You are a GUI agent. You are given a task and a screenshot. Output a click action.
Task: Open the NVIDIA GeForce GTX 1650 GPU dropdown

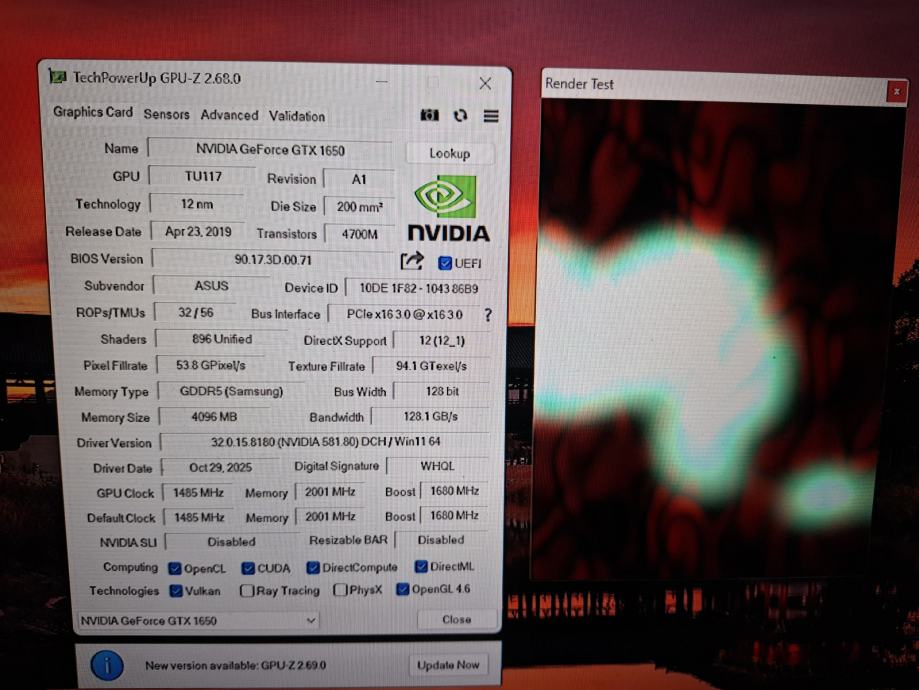199,620
